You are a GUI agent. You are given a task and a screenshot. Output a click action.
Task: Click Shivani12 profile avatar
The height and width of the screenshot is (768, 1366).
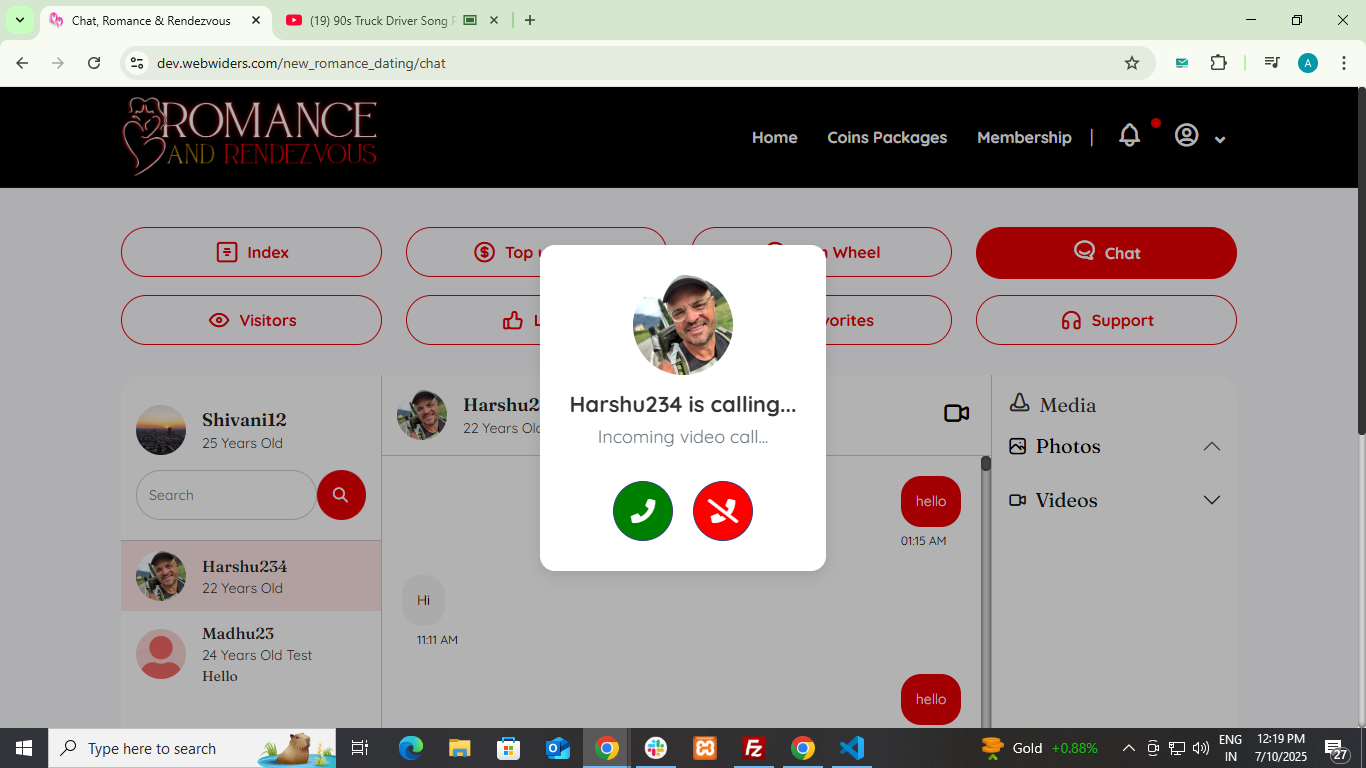[161, 430]
